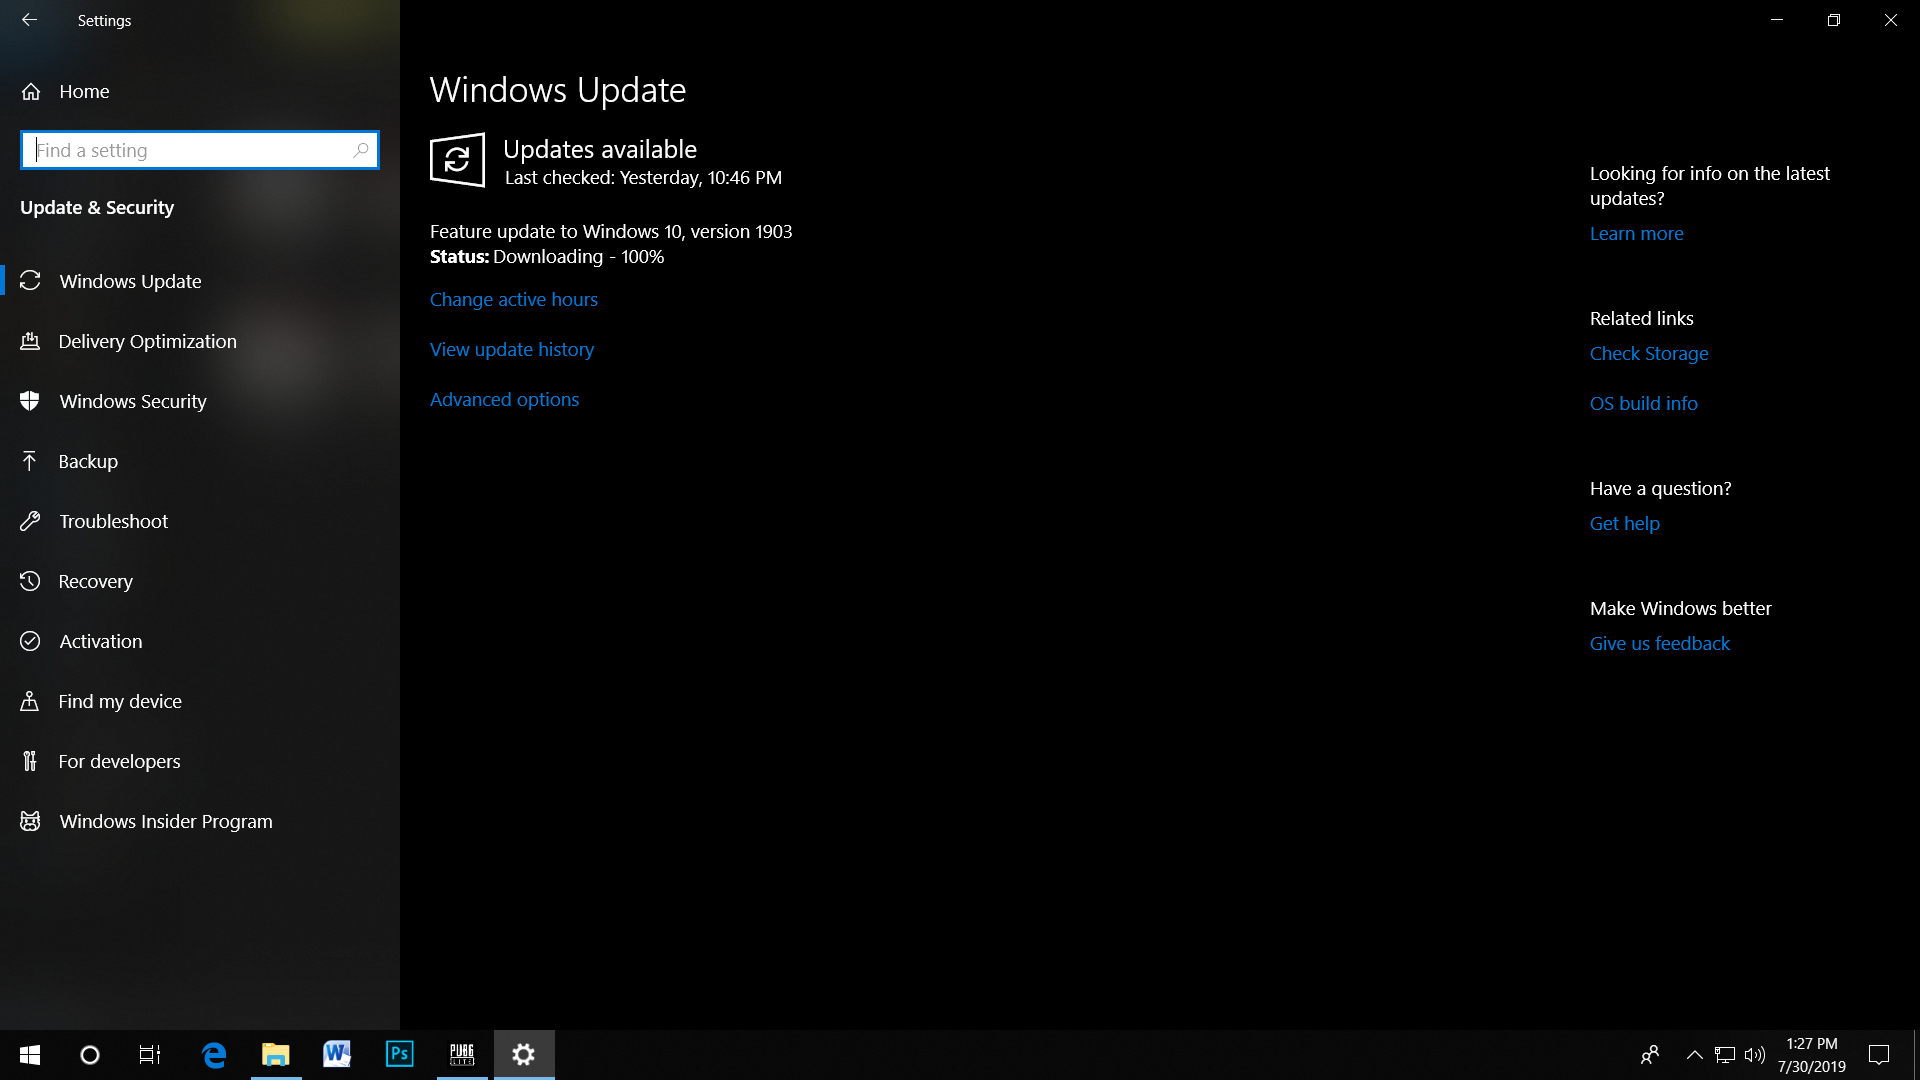This screenshot has width=1920, height=1080.
Task: Select Troubleshoot label in the sidebar
Action: (x=113, y=521)
